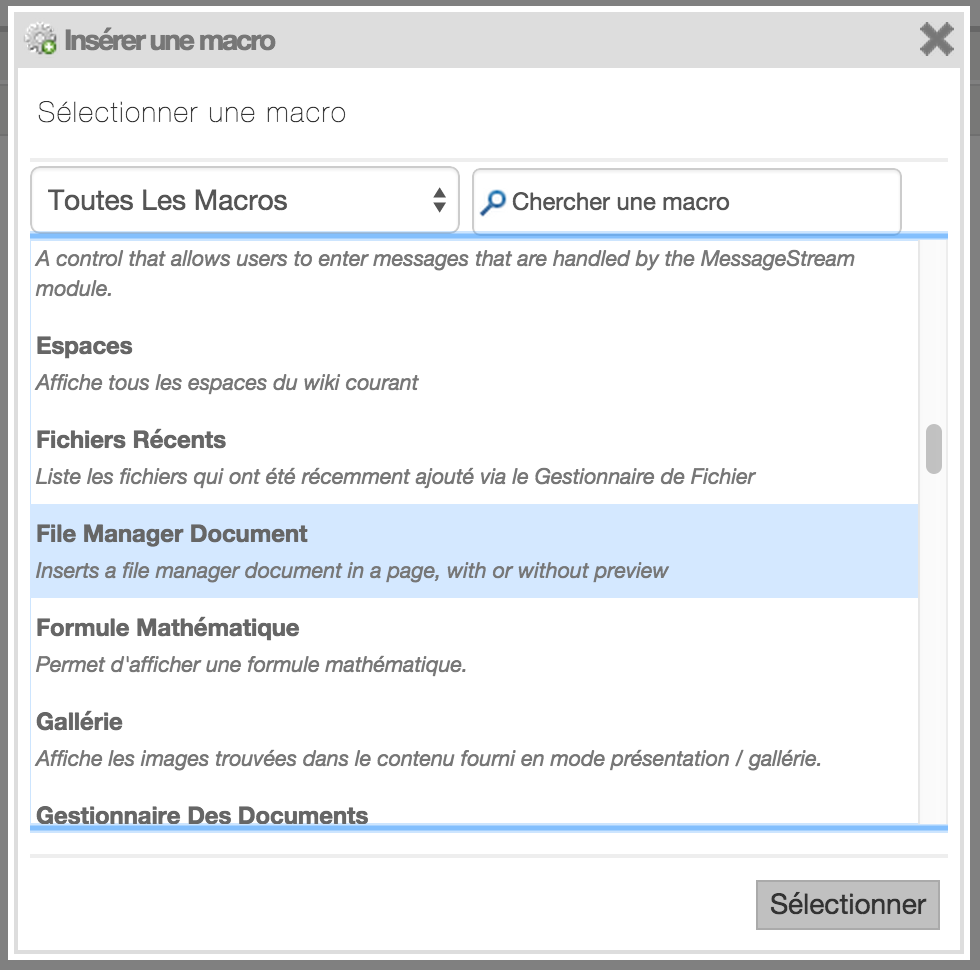This screenshot has width=980, height=970.
Task: Open the Toutes Les Macros dropdown
Action: (245, 200)
